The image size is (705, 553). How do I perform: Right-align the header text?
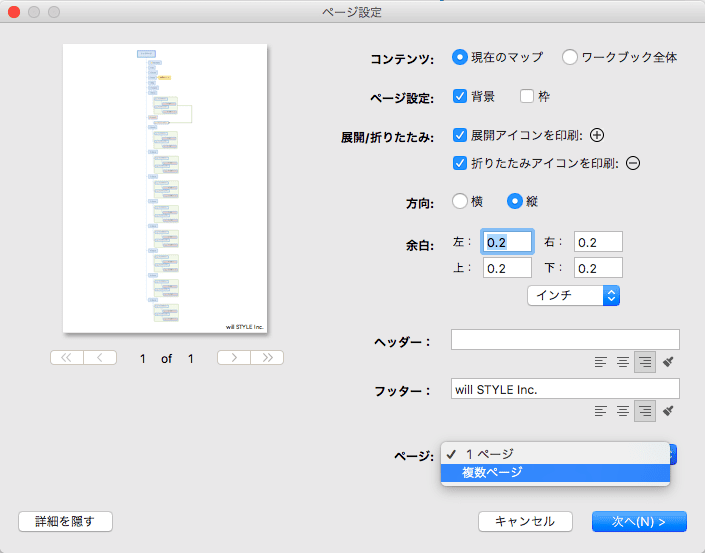coord(645,362)
